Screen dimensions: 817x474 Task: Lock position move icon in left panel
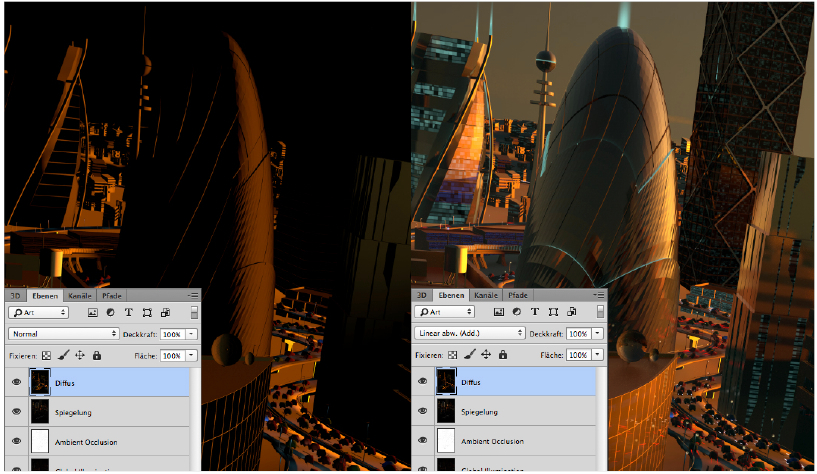click(x=80, y=355)
